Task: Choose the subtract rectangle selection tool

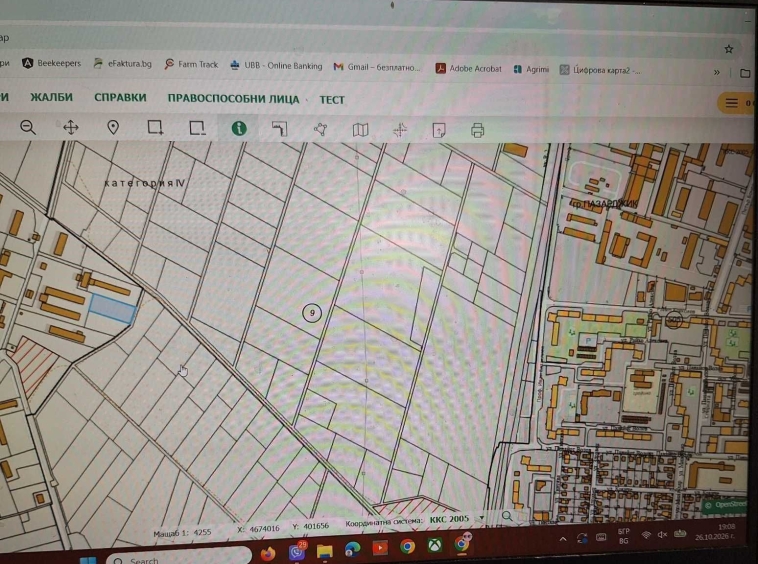Action: click(197, 128)
